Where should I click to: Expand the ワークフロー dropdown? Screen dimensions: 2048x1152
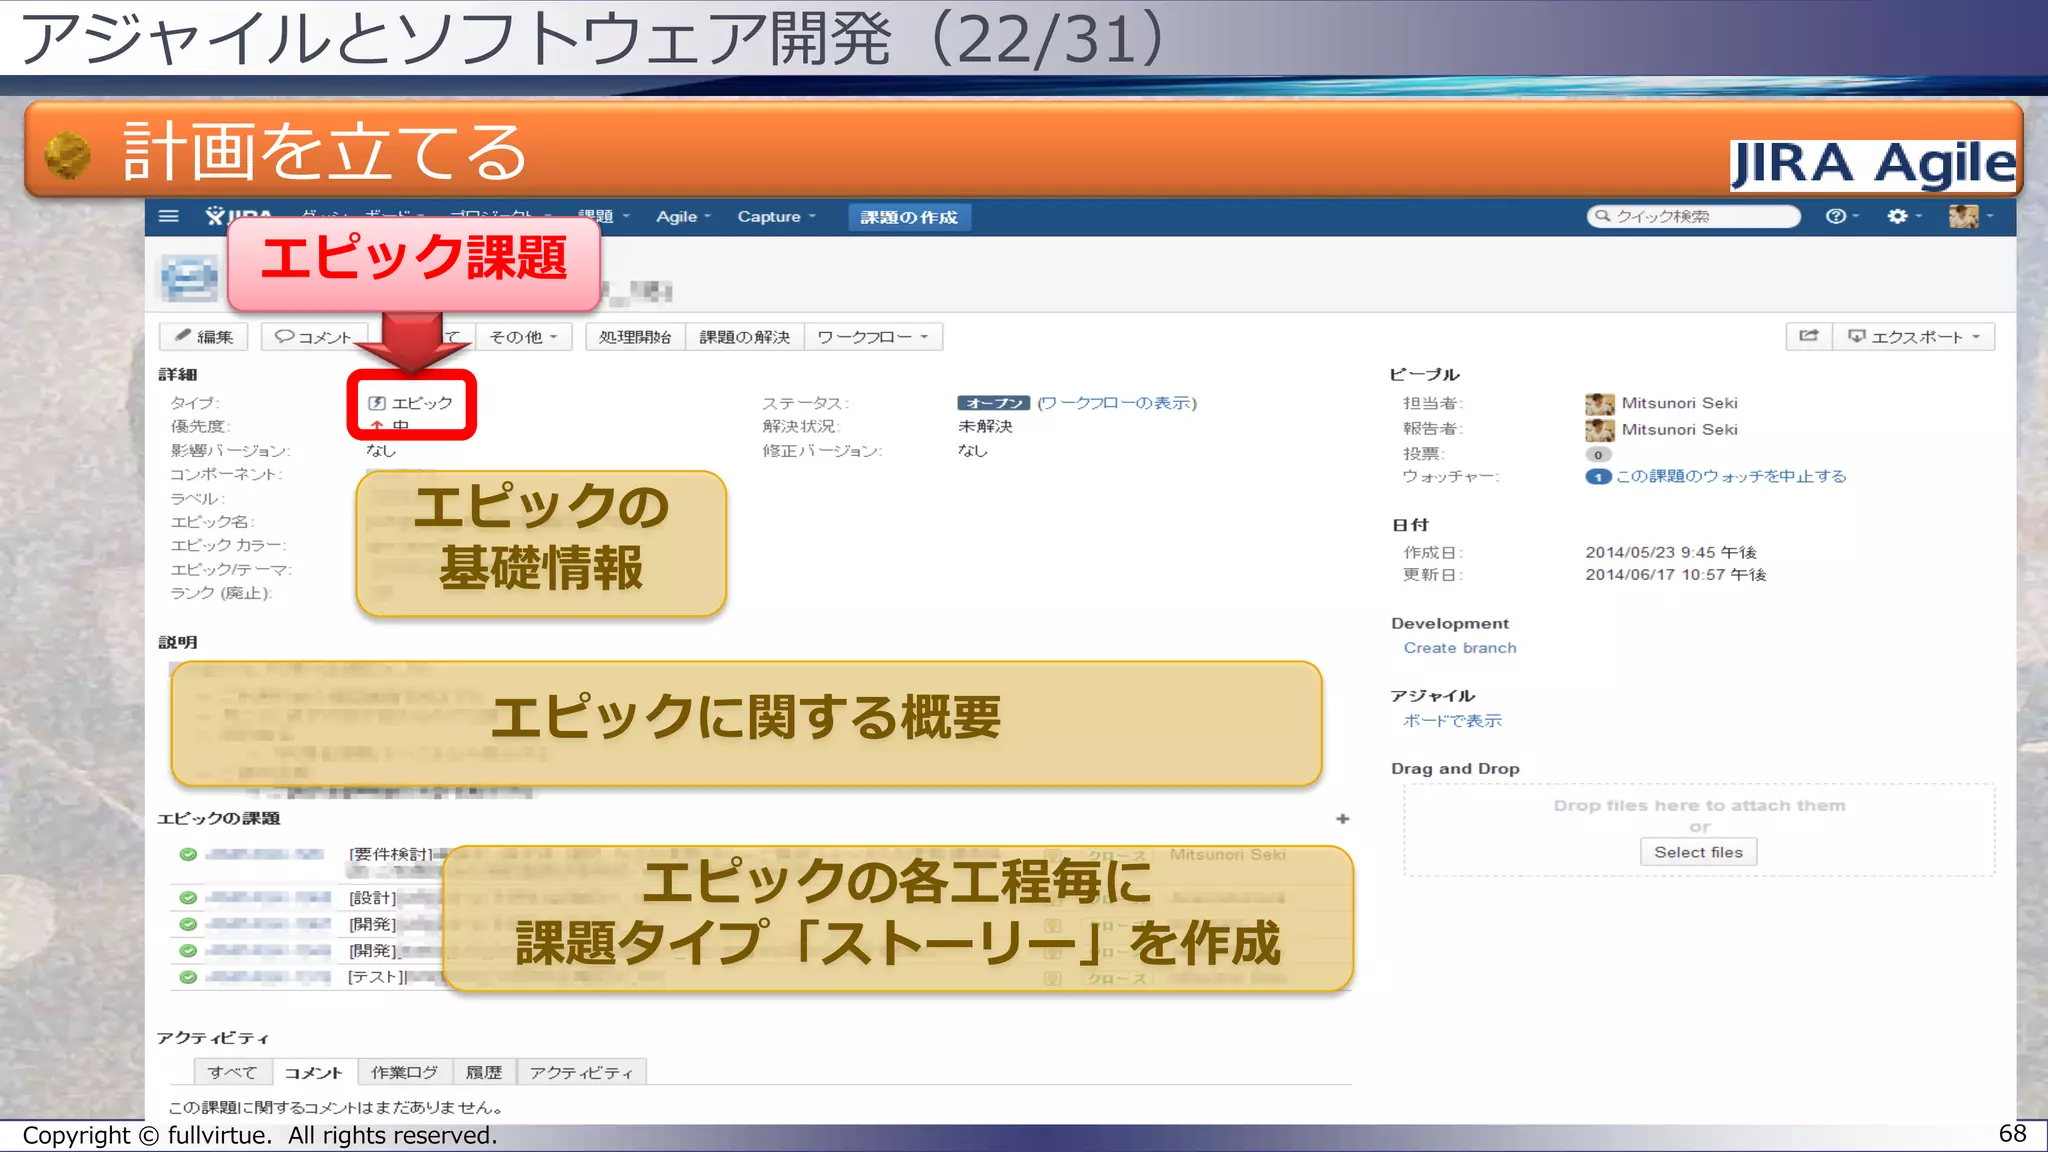(x=873, y=337)
